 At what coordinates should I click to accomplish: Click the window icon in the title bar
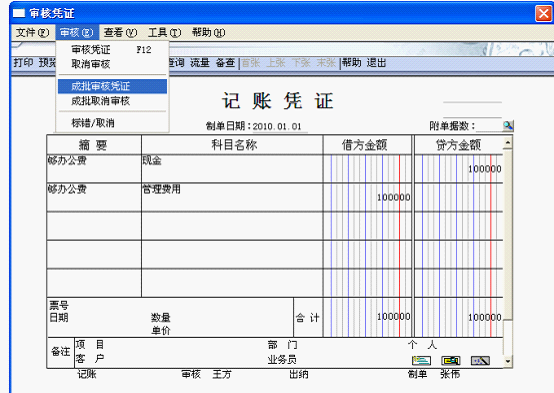click(x=19, y=13)
